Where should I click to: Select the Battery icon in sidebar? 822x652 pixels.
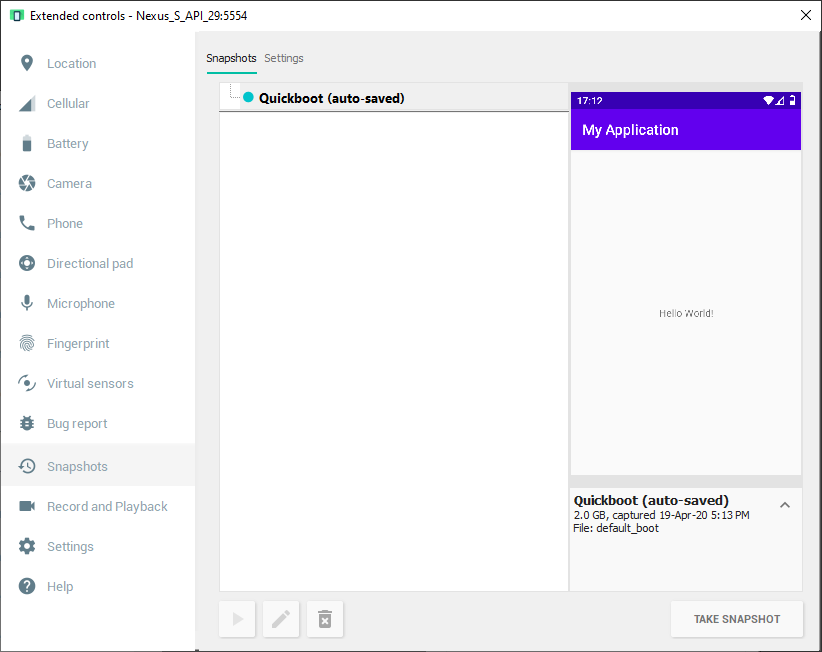point(27,144)
